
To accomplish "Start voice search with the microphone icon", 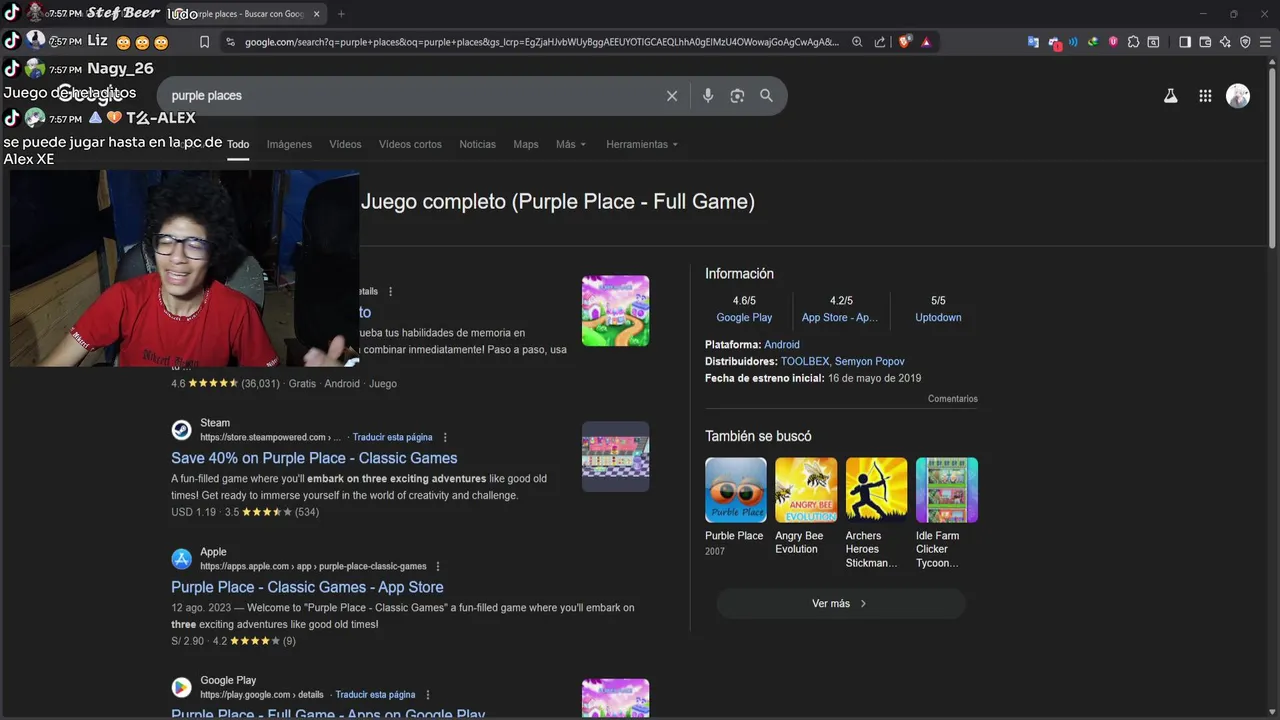I will [x=708, y=96].
